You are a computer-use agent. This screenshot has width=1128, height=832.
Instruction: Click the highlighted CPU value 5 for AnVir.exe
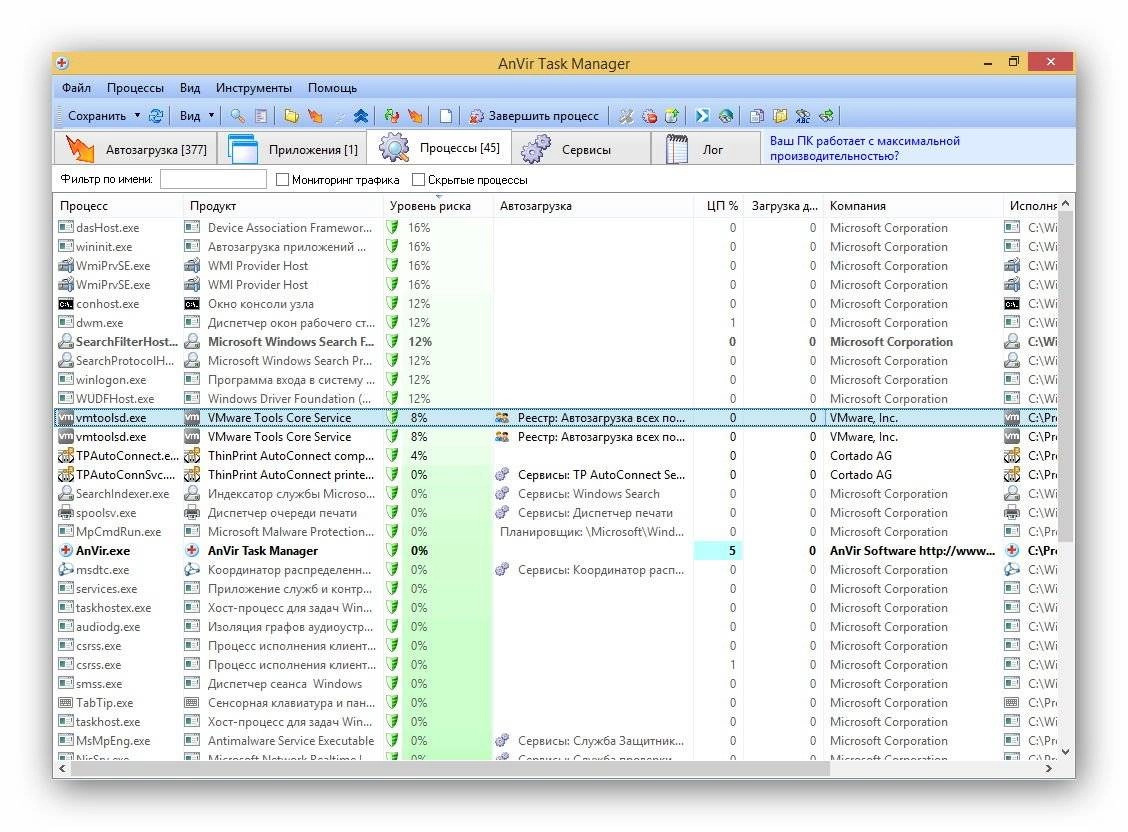click(x=719, y=551)
